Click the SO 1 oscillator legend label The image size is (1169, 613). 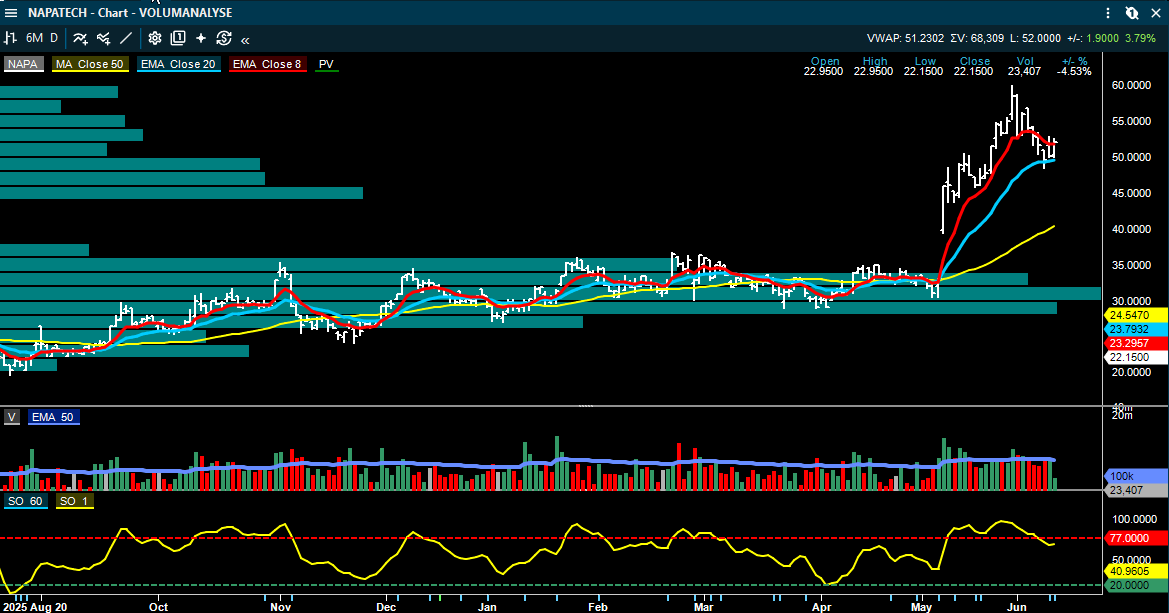coord(74,501)
